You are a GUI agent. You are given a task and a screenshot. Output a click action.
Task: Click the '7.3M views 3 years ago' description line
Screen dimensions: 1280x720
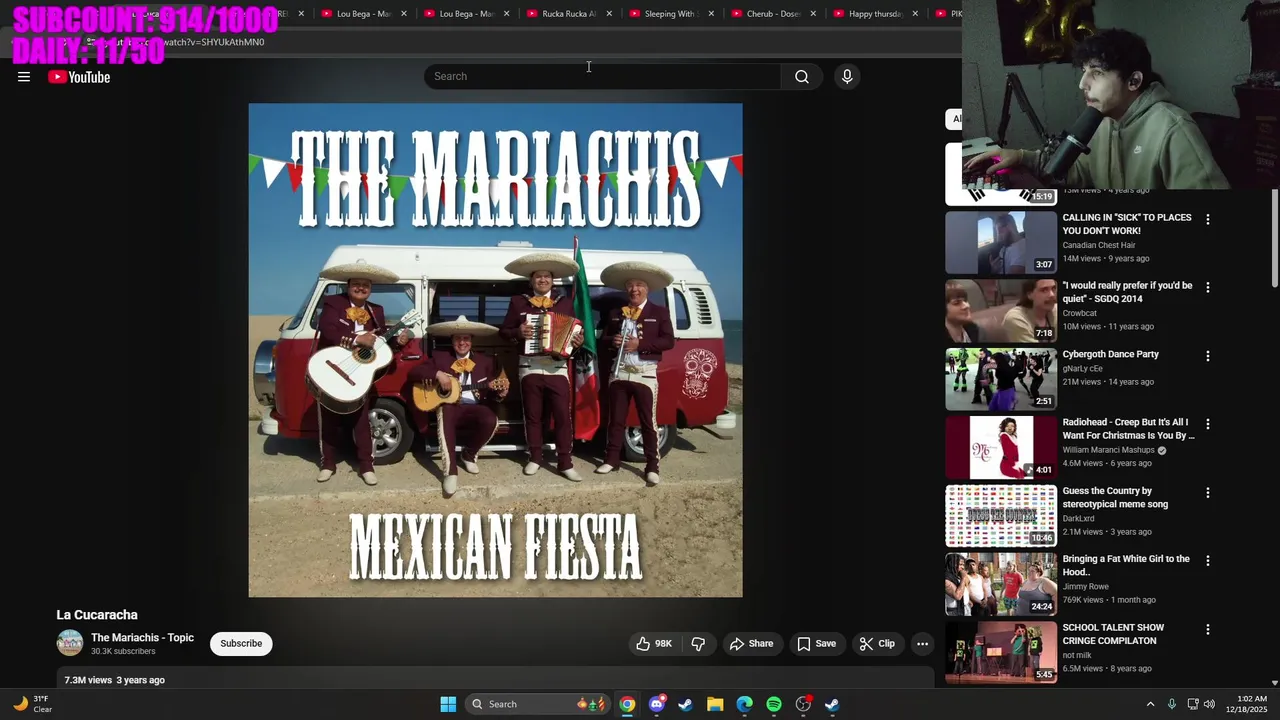115,680
